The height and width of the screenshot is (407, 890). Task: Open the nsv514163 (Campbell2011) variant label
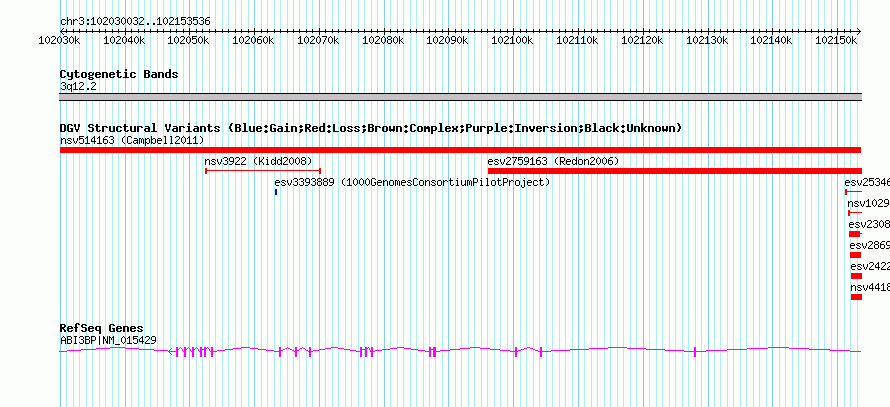(132, 140)
